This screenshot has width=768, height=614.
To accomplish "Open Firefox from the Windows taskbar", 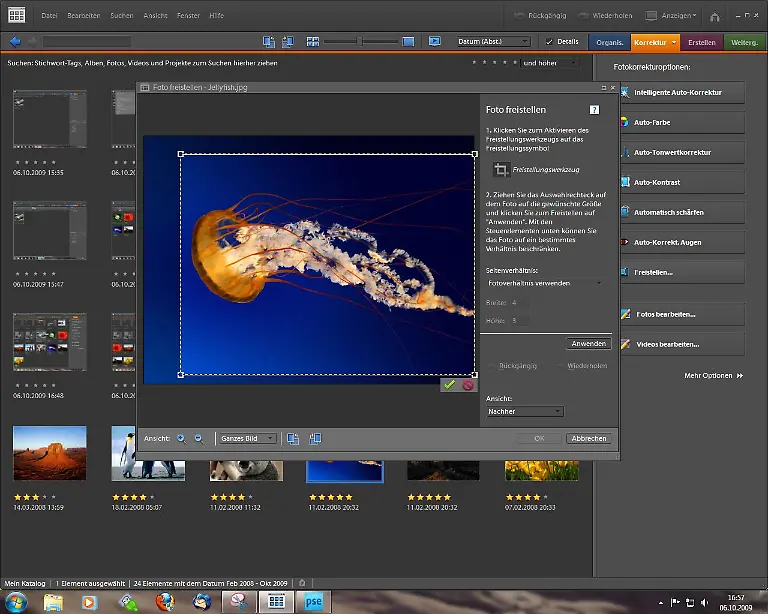I will [x=165, y=602].
